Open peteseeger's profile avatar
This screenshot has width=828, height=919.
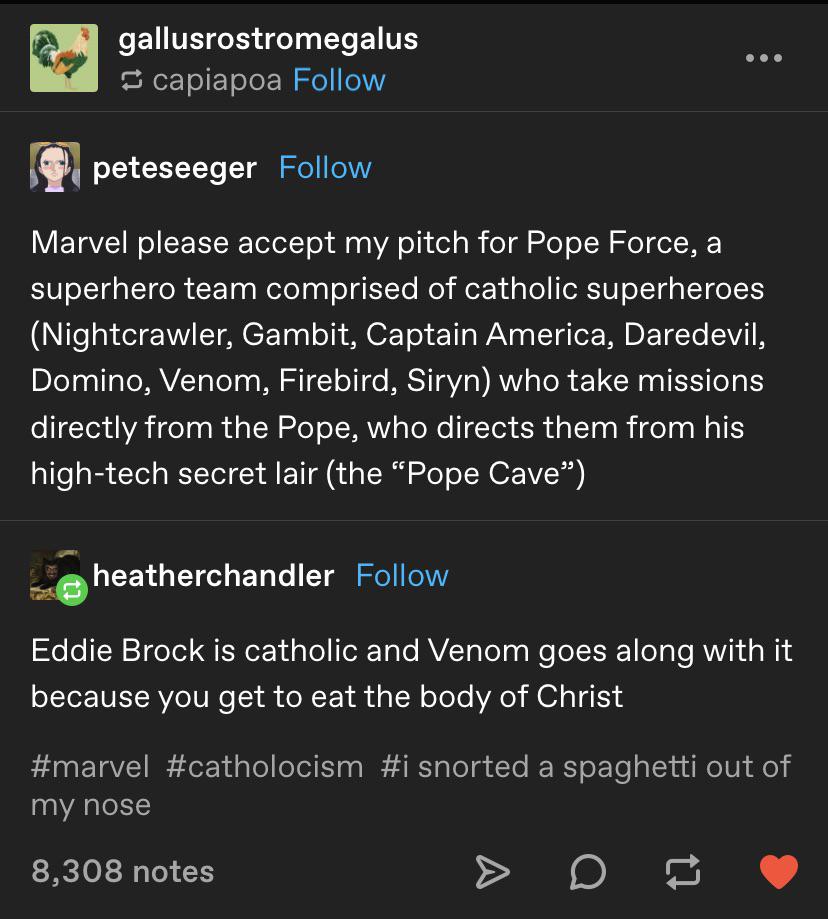[x=55, y=167]
